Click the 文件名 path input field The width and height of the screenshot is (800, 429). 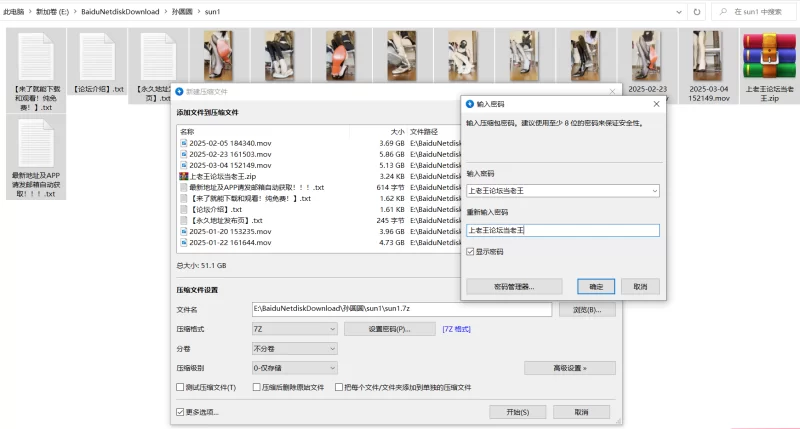pos(402,309)
